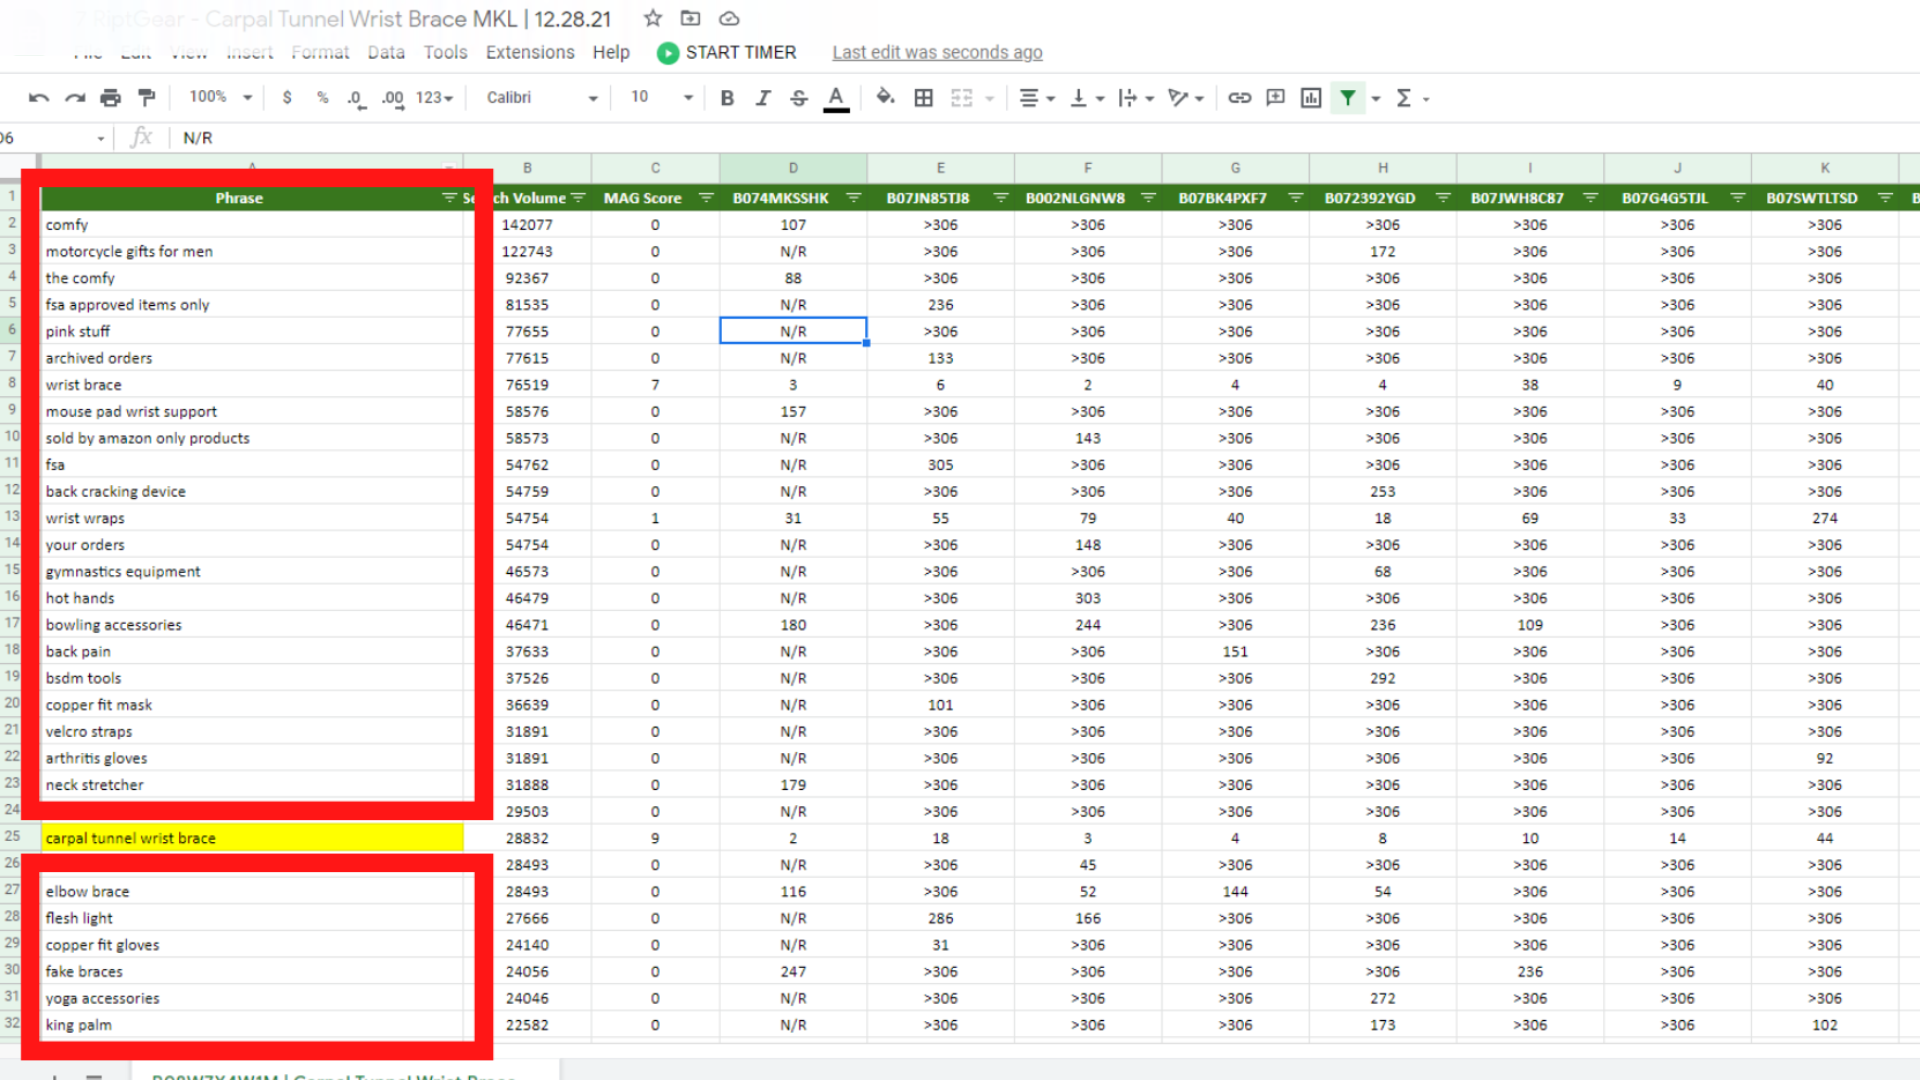The height and width of the screenshot is (1080, 1920).
Task: Select the paint format roller
Action: click(147, 98)
